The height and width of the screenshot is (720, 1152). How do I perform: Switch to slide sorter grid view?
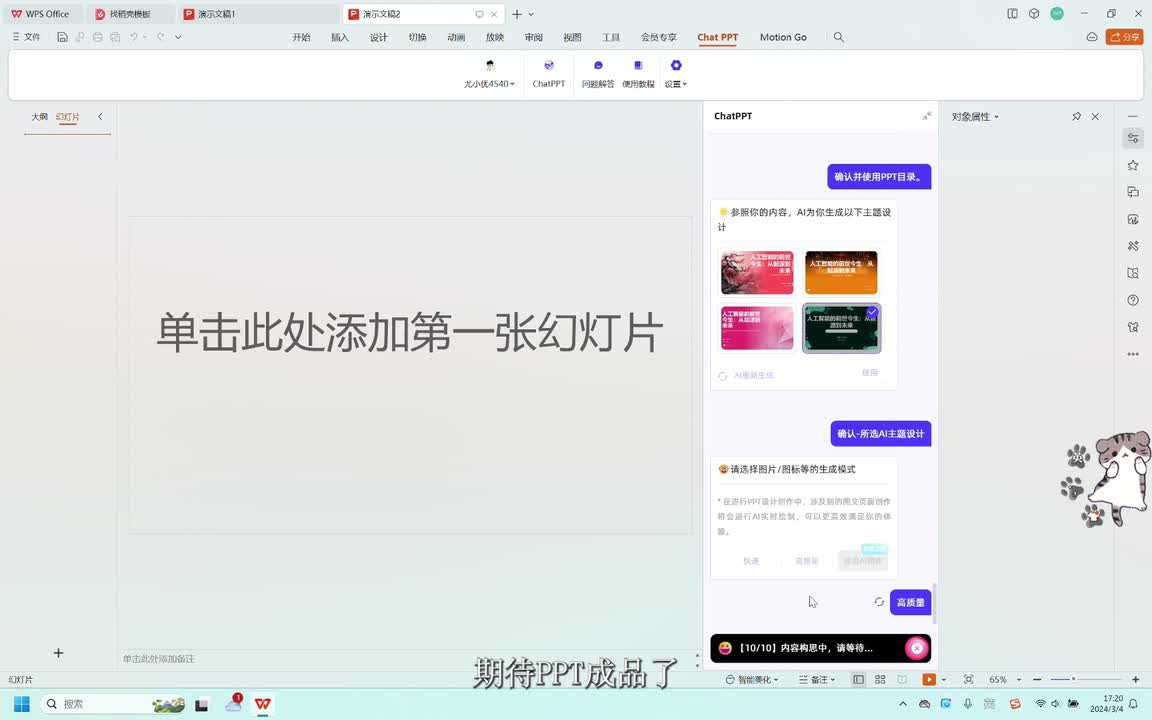point(880,680)
